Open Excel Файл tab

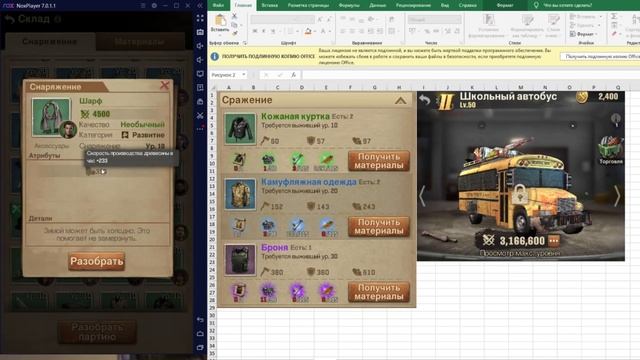218,5
